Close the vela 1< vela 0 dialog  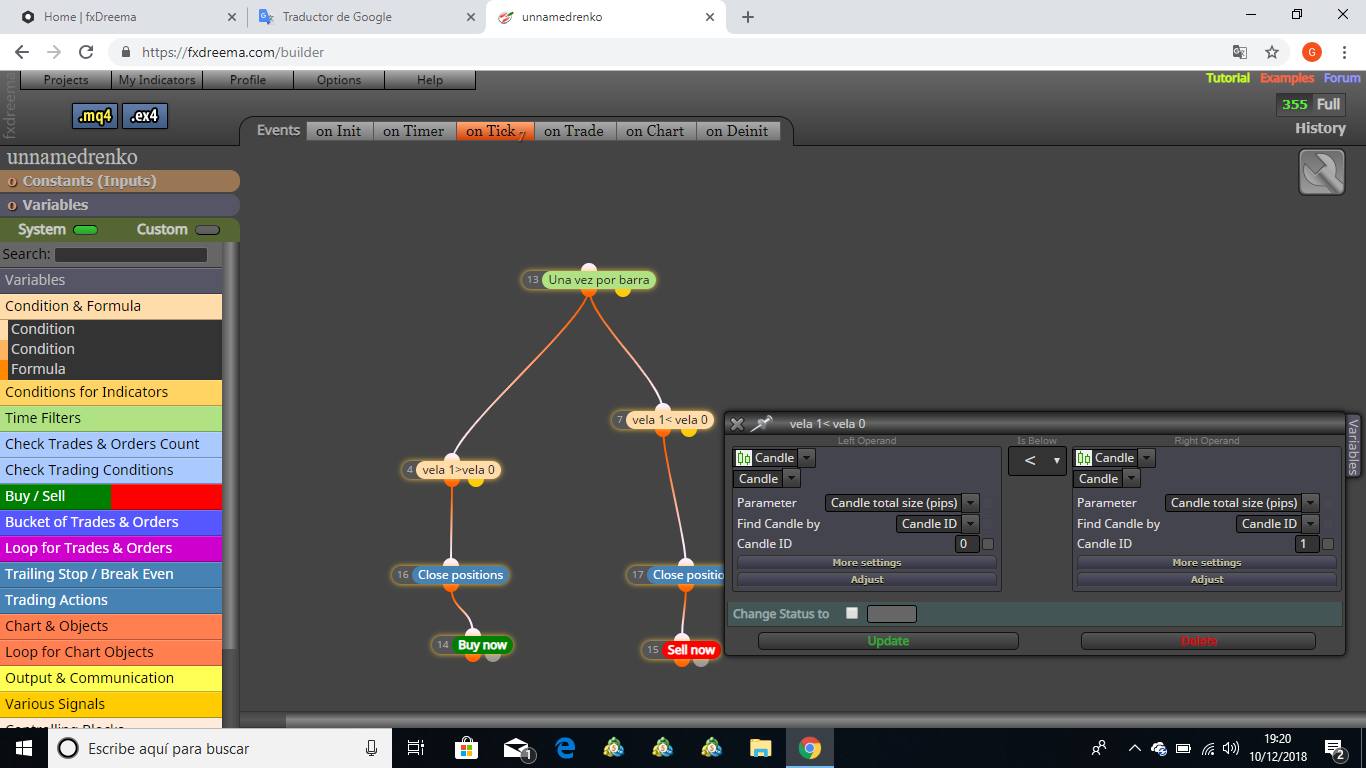click(x=738, y=424)
